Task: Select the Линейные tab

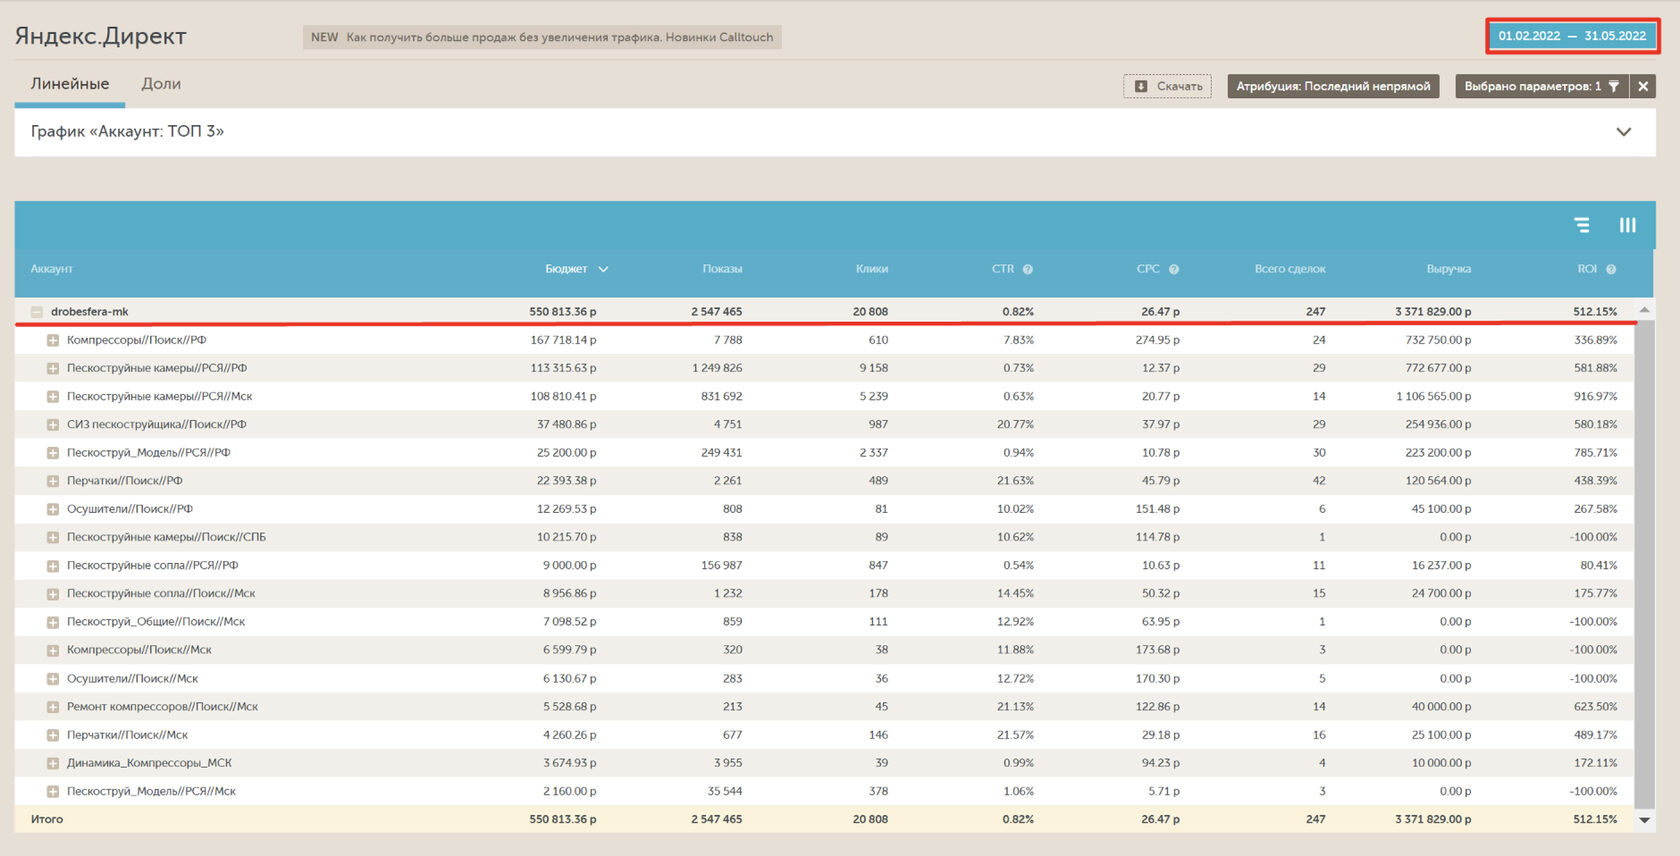Action: (70, 84)
